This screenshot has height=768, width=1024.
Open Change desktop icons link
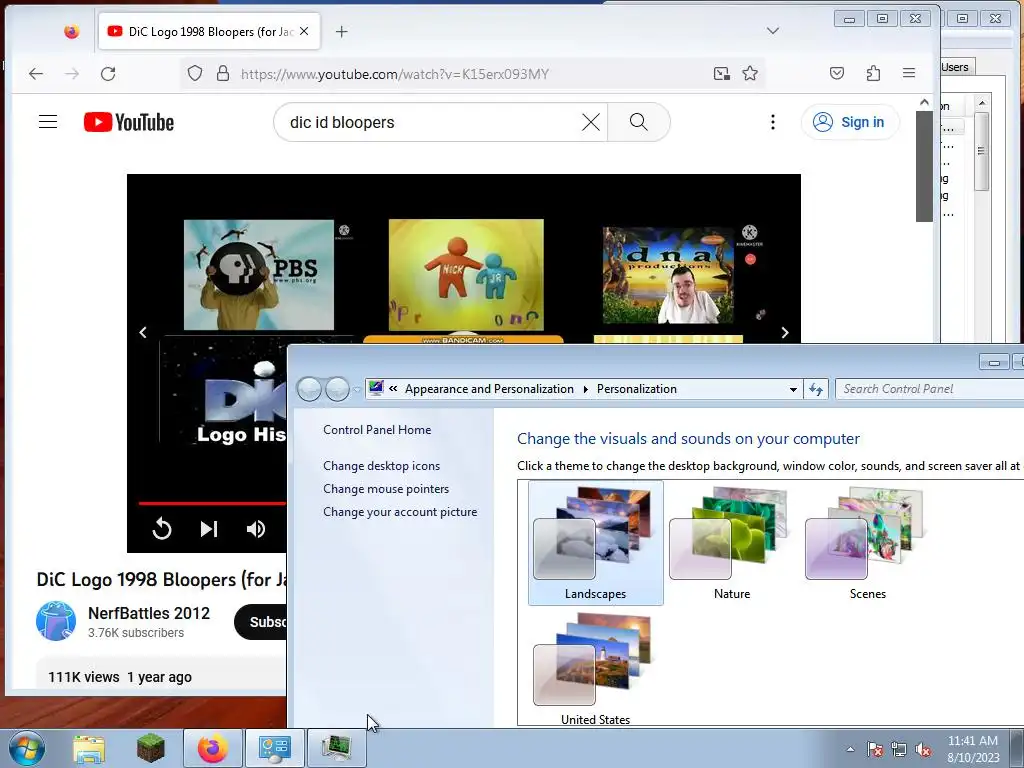[381, 466]
